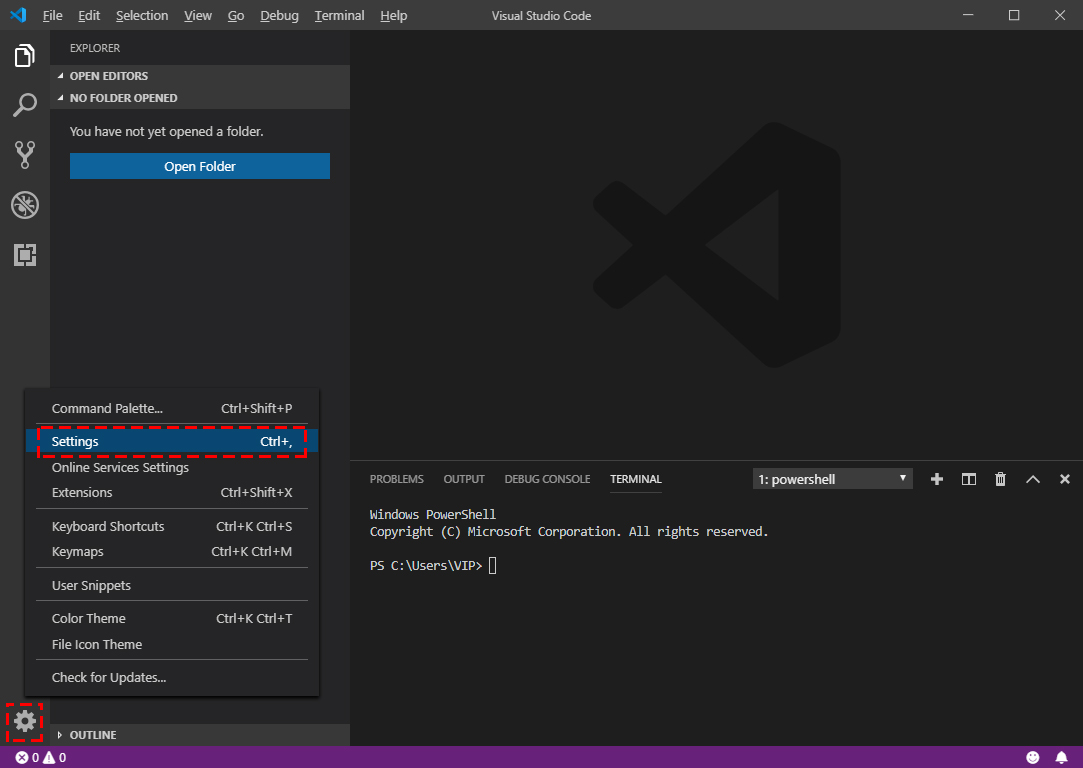Viewport: 1083px width, 768px height.
Task: Select the powershell terminal dropdown
Action: point(832,479)
